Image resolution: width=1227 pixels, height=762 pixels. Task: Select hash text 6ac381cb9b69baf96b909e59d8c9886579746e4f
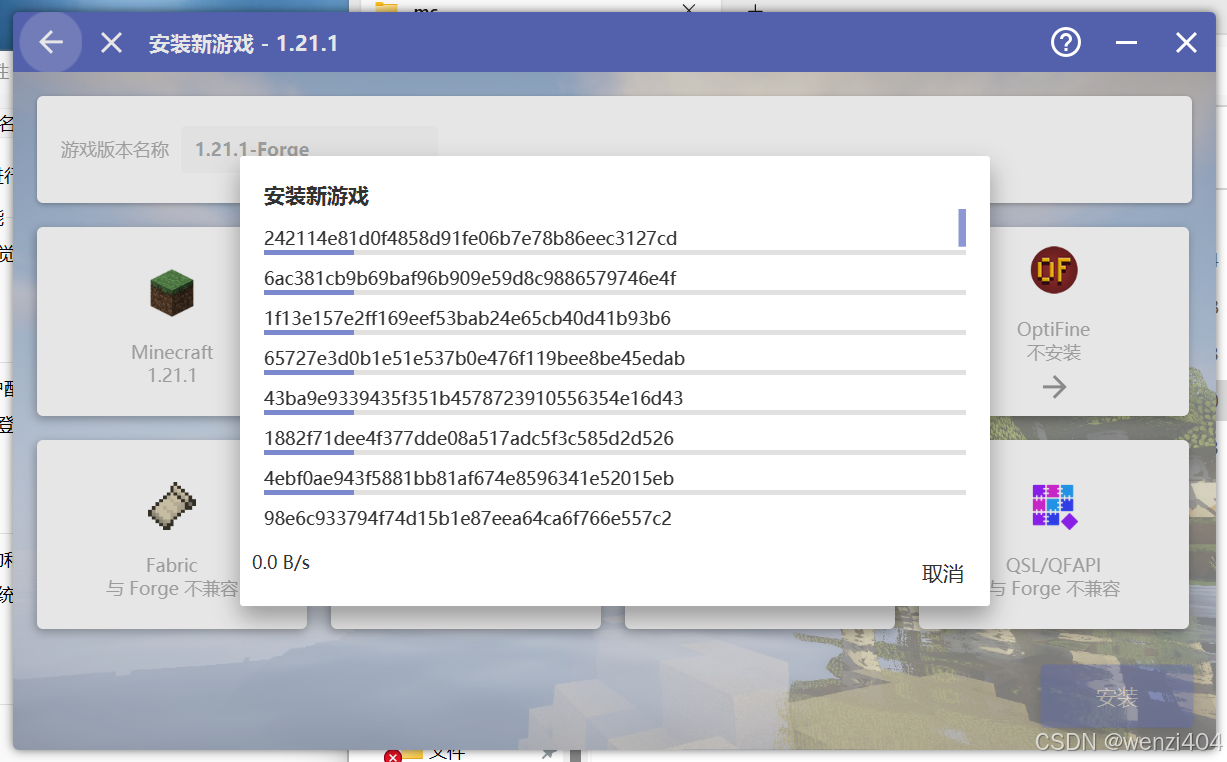tap(470, 278)
